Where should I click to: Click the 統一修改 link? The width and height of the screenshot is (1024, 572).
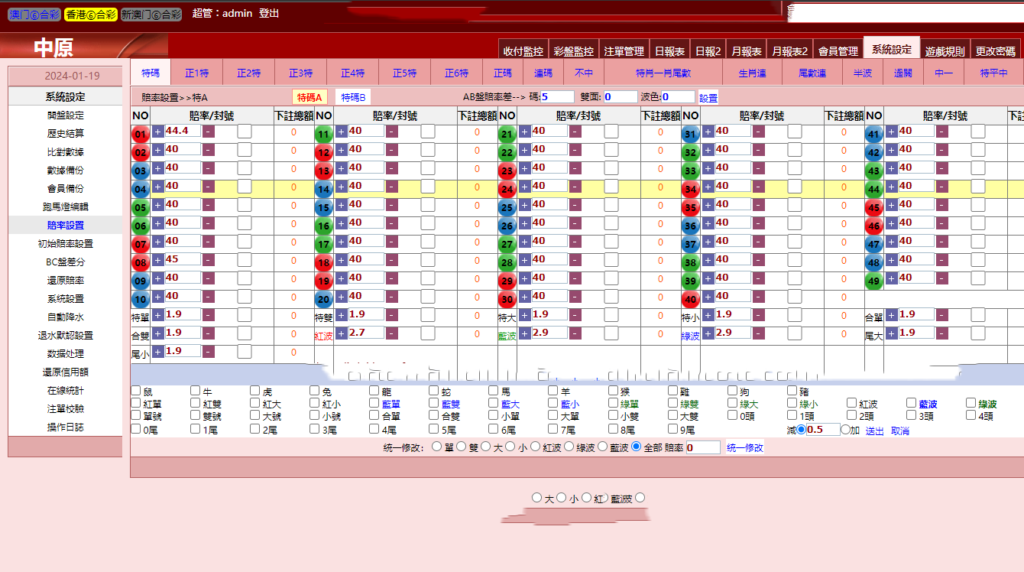click(x=744, y=448)
